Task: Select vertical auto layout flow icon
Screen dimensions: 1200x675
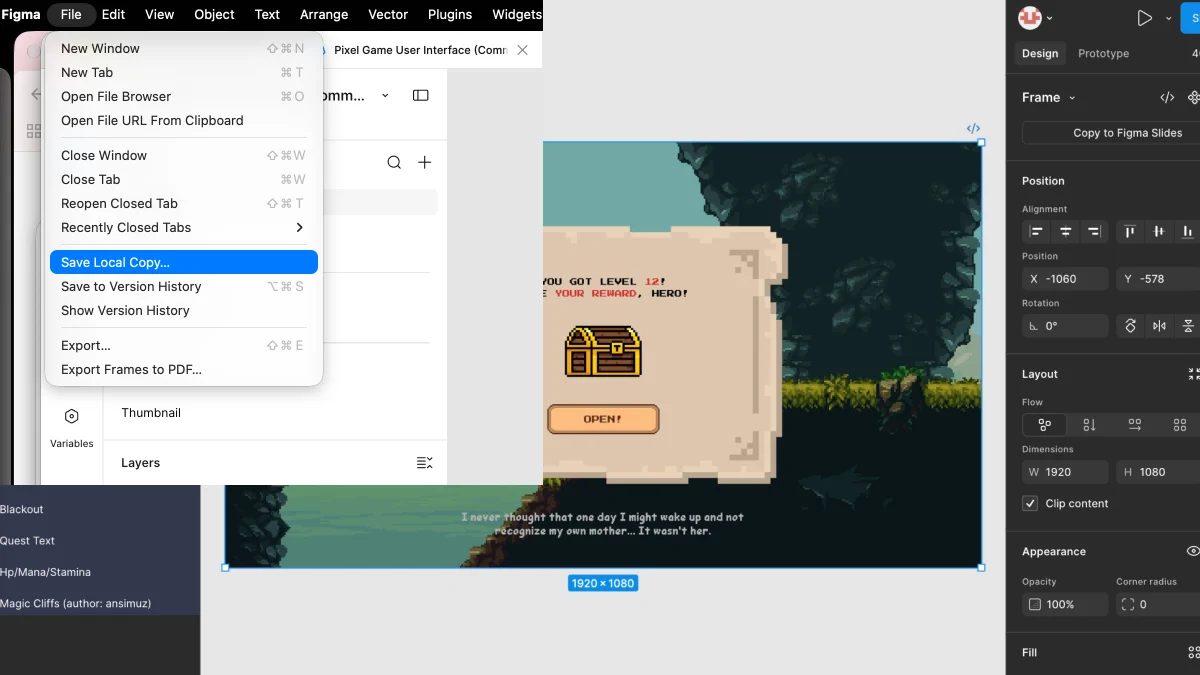Action: 1090,424
